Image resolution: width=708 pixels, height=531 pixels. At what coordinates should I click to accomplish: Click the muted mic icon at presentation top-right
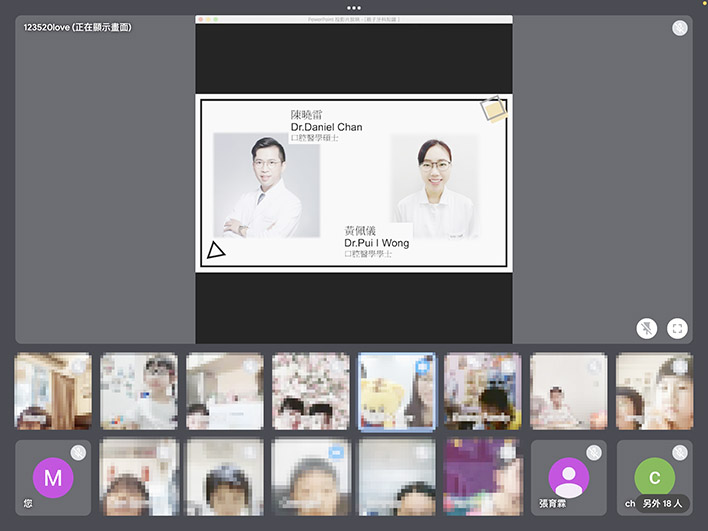pos(680,28)
